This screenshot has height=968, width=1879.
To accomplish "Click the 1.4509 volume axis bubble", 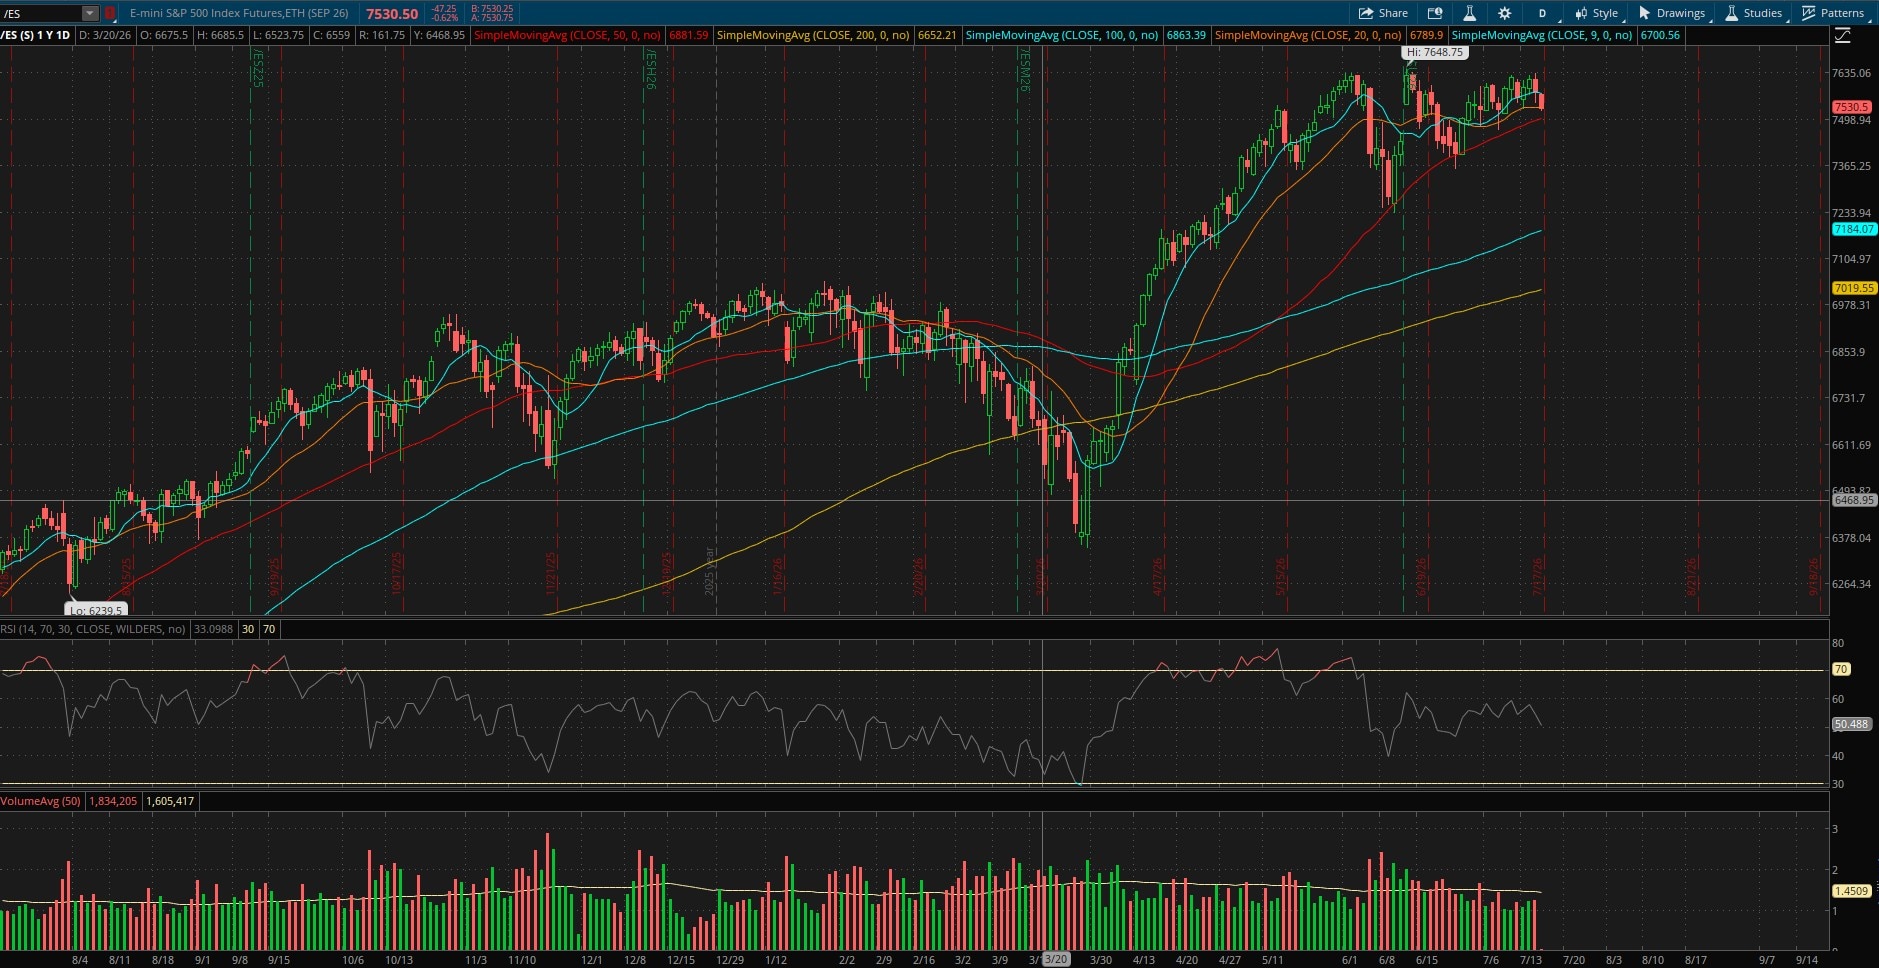I will coord(1851,891).
